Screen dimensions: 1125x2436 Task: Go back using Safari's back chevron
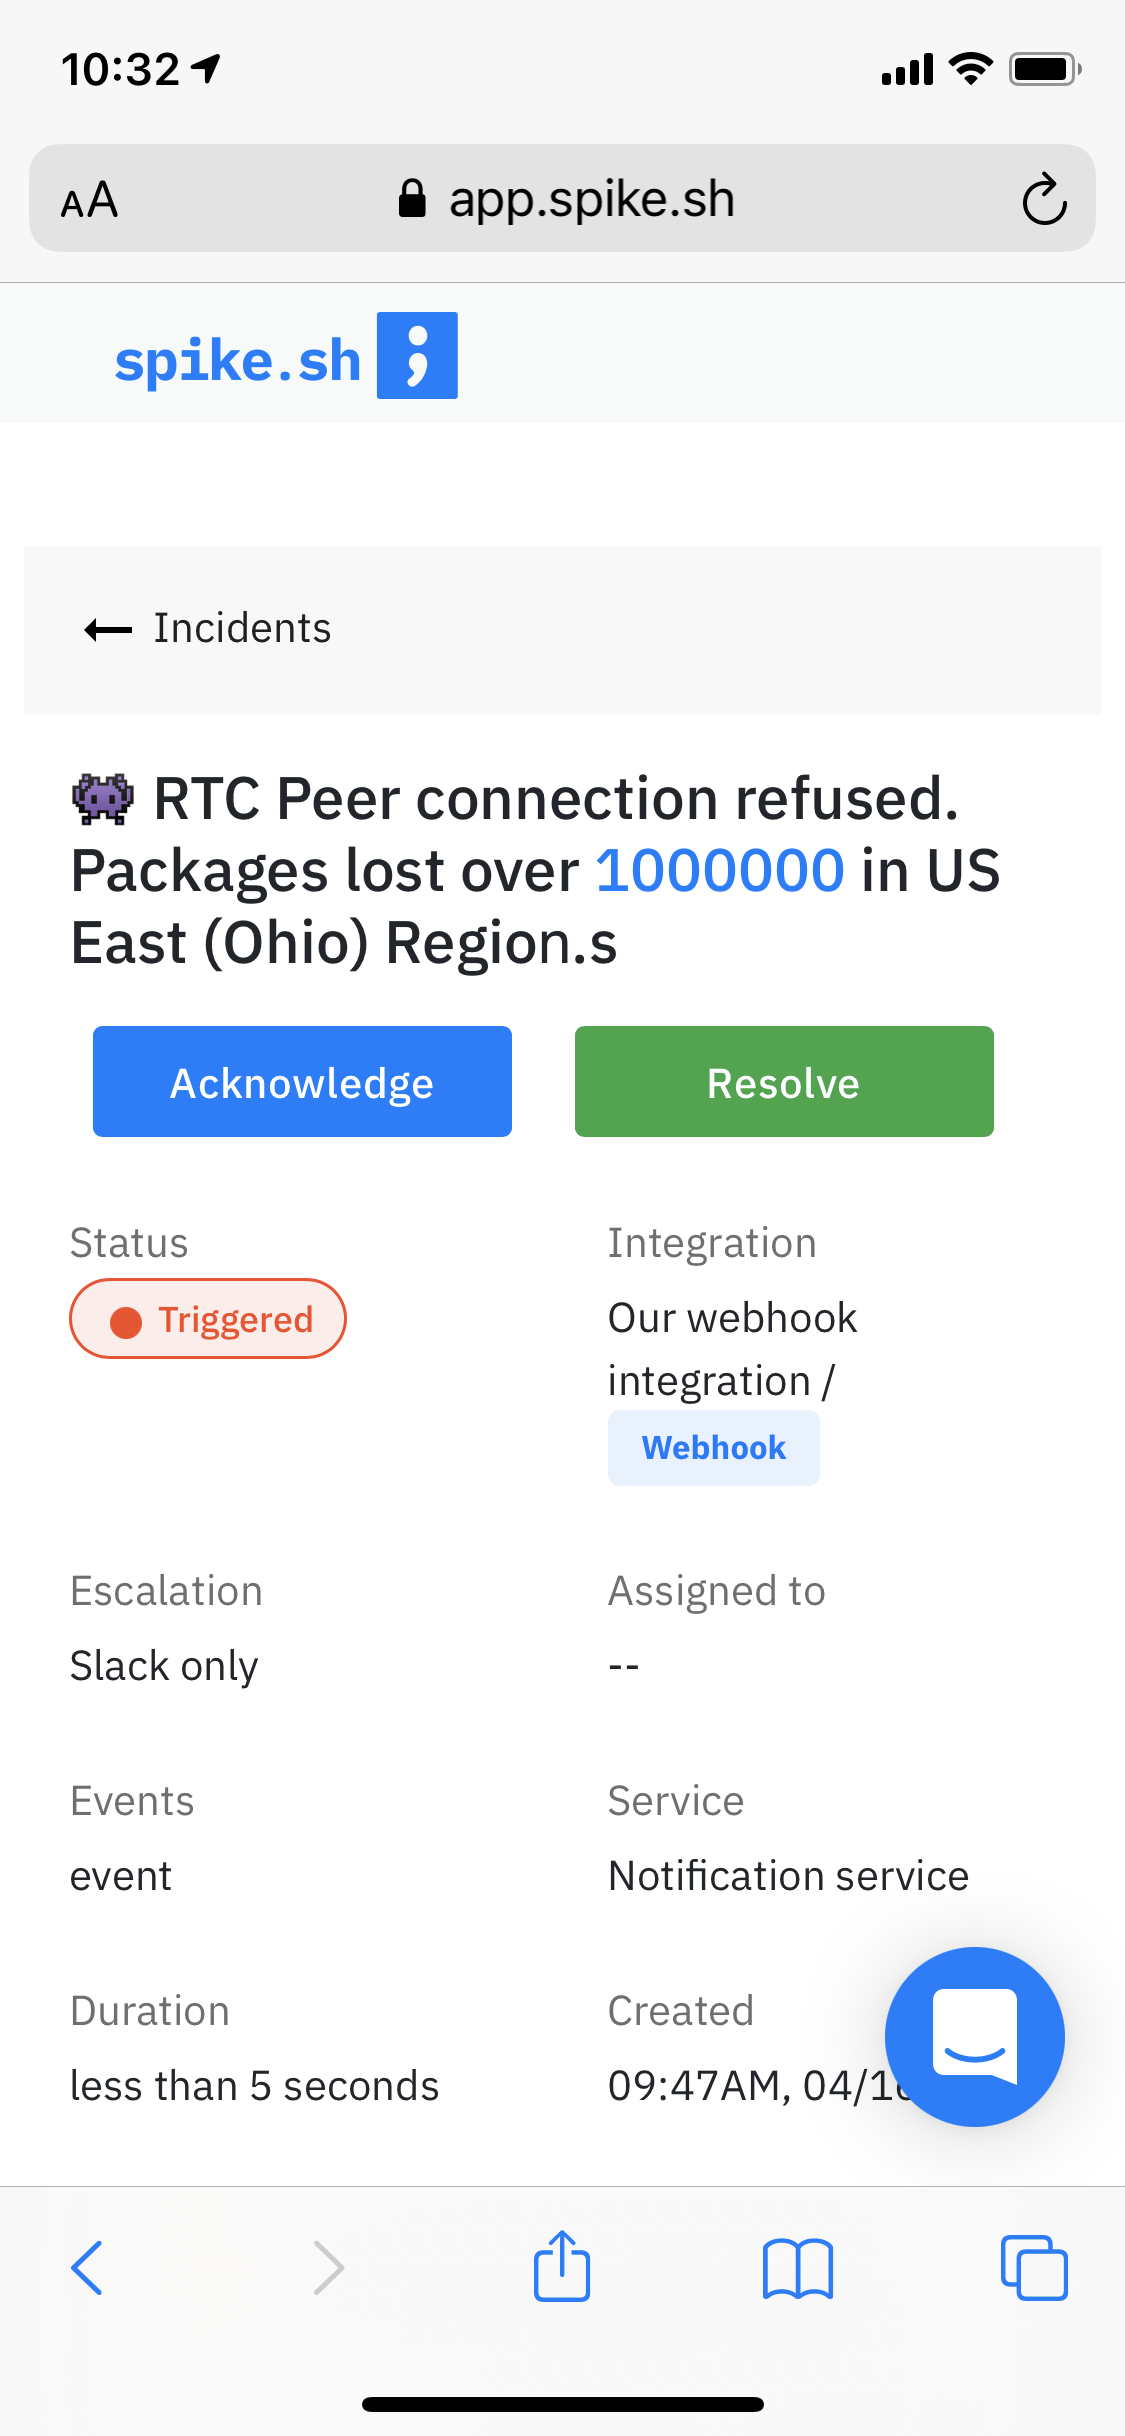click(87, 2268)
